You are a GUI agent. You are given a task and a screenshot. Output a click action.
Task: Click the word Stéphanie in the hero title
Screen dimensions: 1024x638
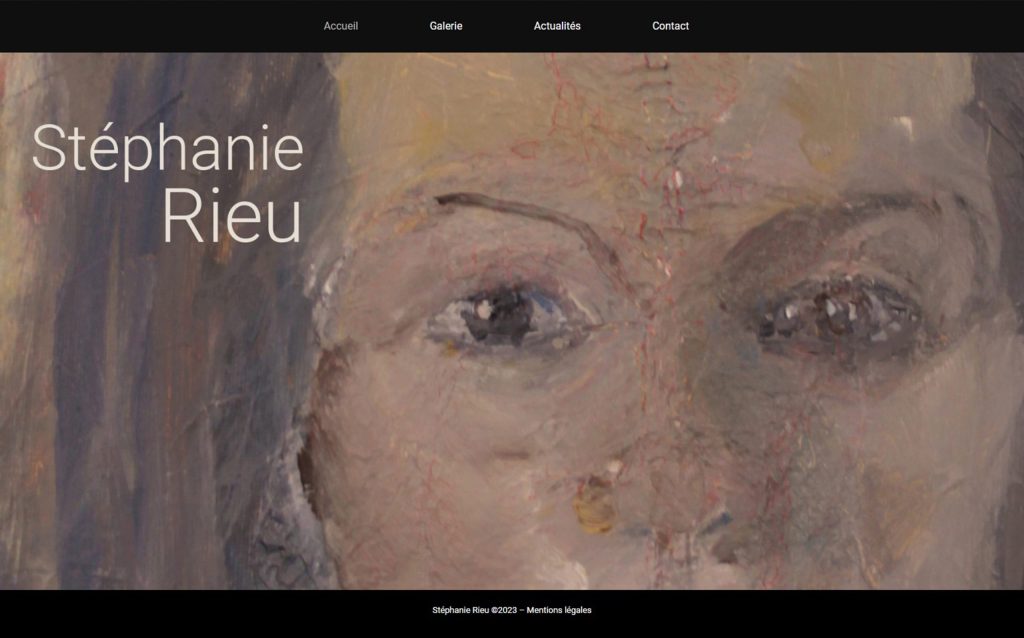click(x=168, y=149)
